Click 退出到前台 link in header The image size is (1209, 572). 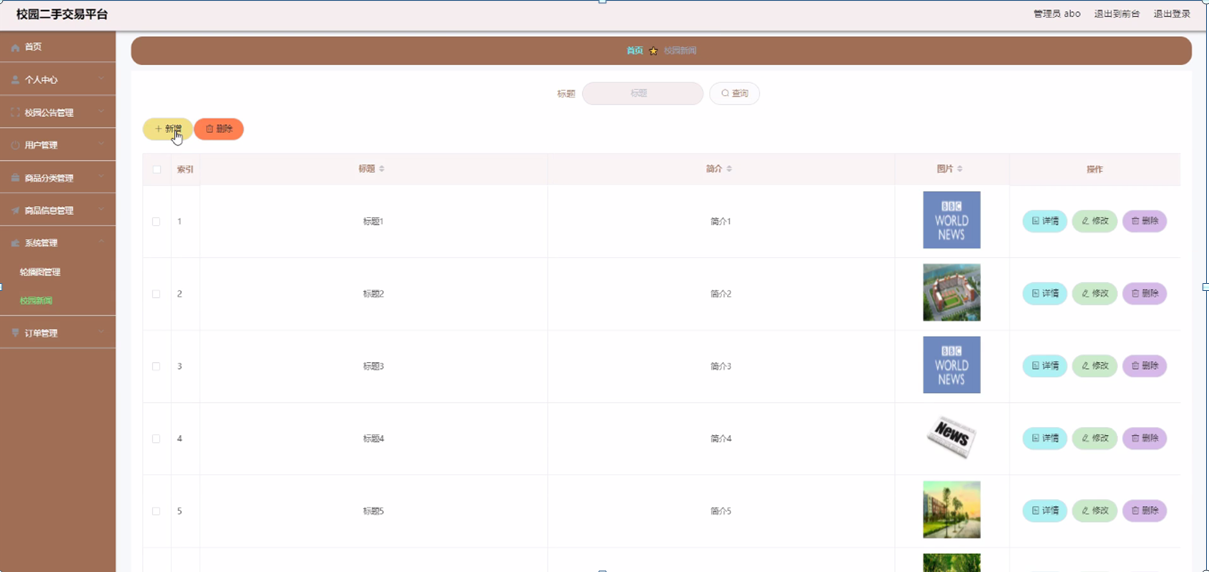point(1117,14)
